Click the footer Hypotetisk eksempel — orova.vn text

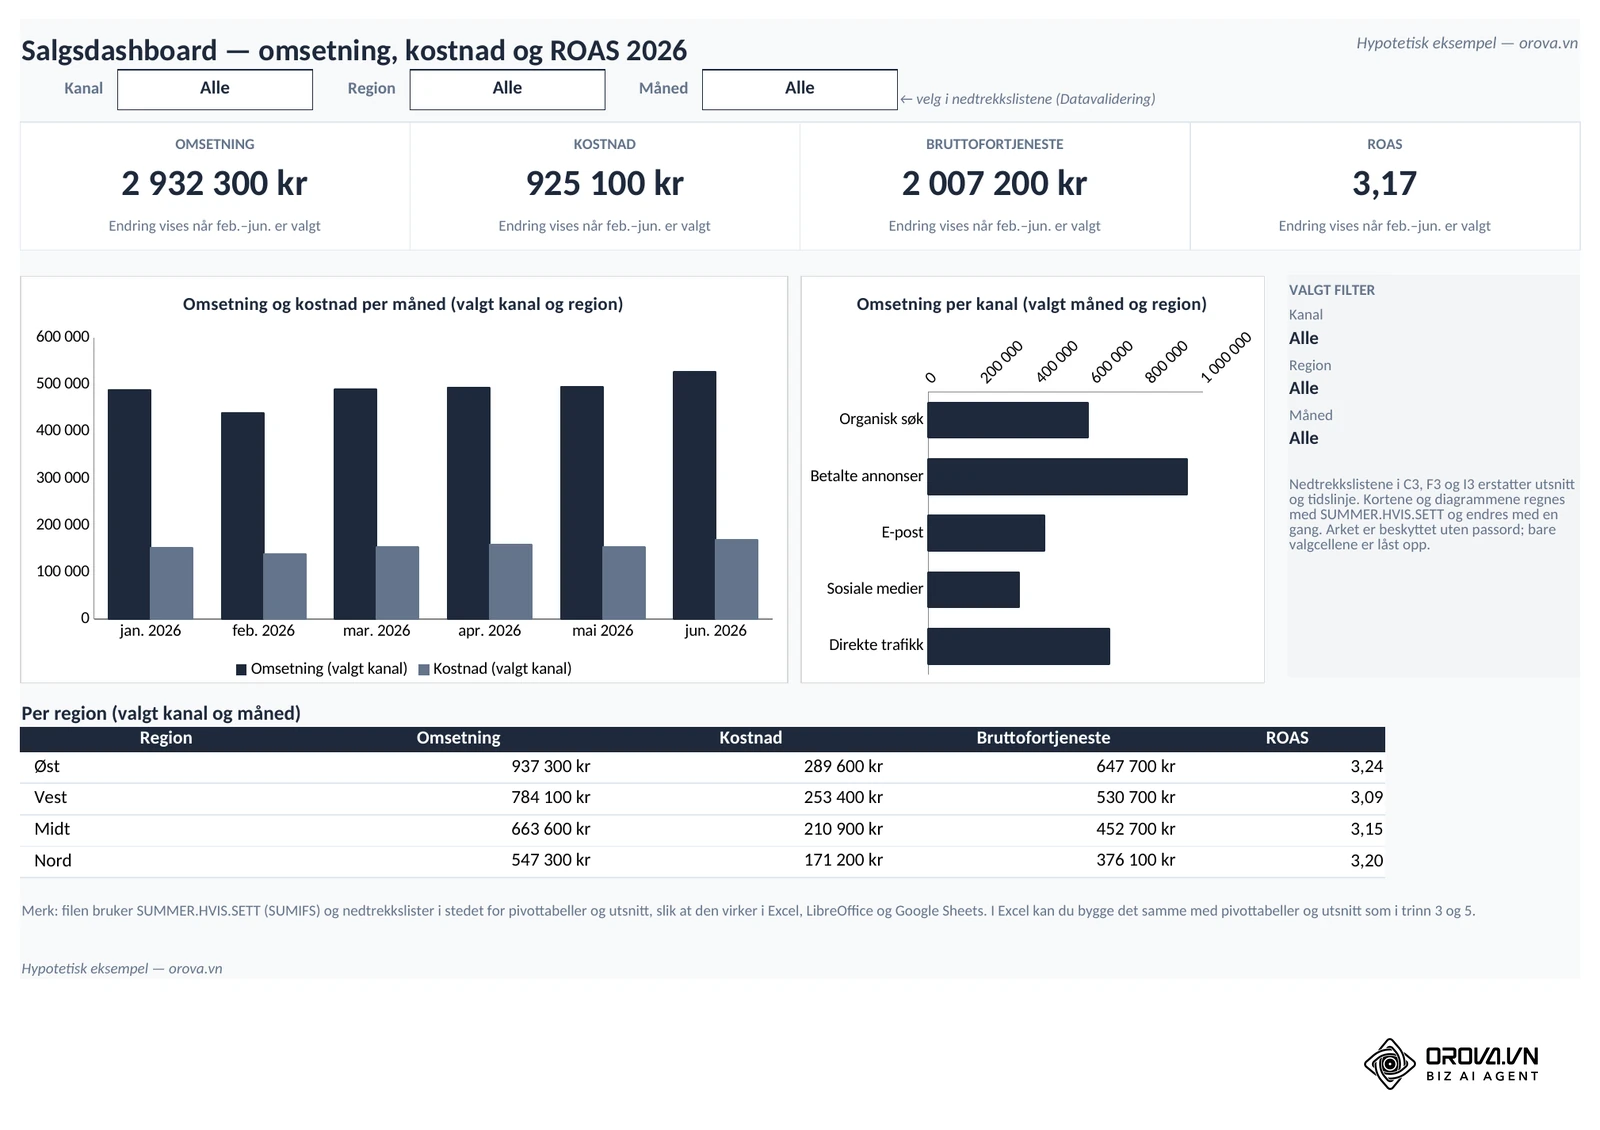click(122, 969)
